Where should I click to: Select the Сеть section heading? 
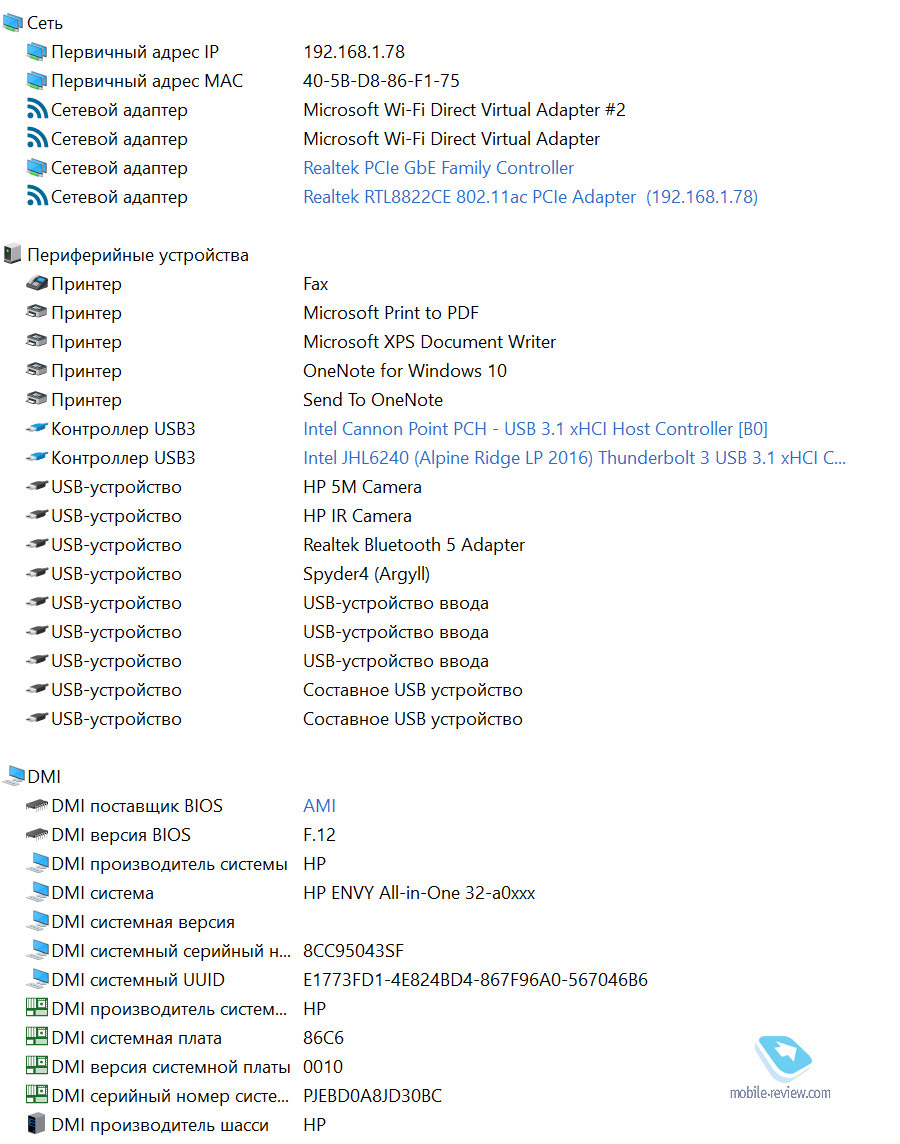click(44, 23)
